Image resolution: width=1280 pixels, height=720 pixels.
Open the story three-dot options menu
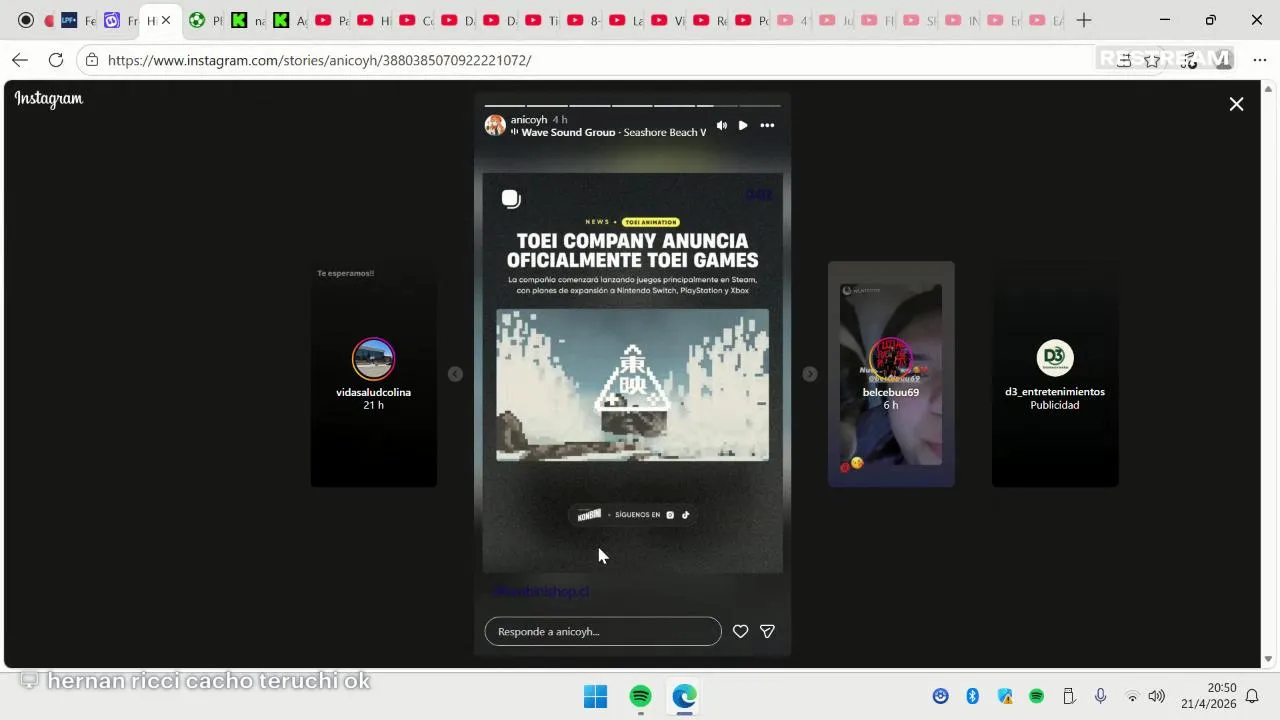pyautogui.click(x=767, y=125)
